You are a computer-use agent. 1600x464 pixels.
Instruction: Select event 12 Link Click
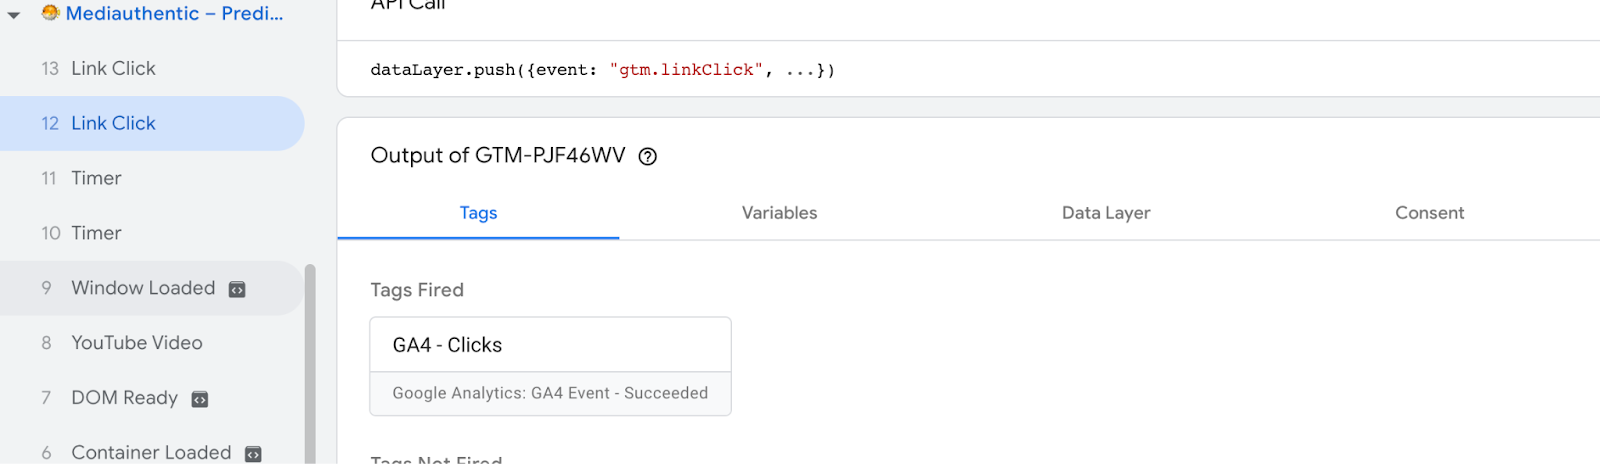point(113,124)
